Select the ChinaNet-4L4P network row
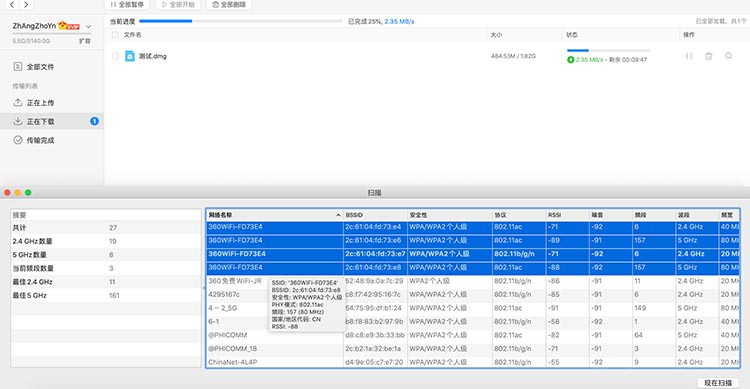This screenshot has height=389, width=750. coord(473,362)
